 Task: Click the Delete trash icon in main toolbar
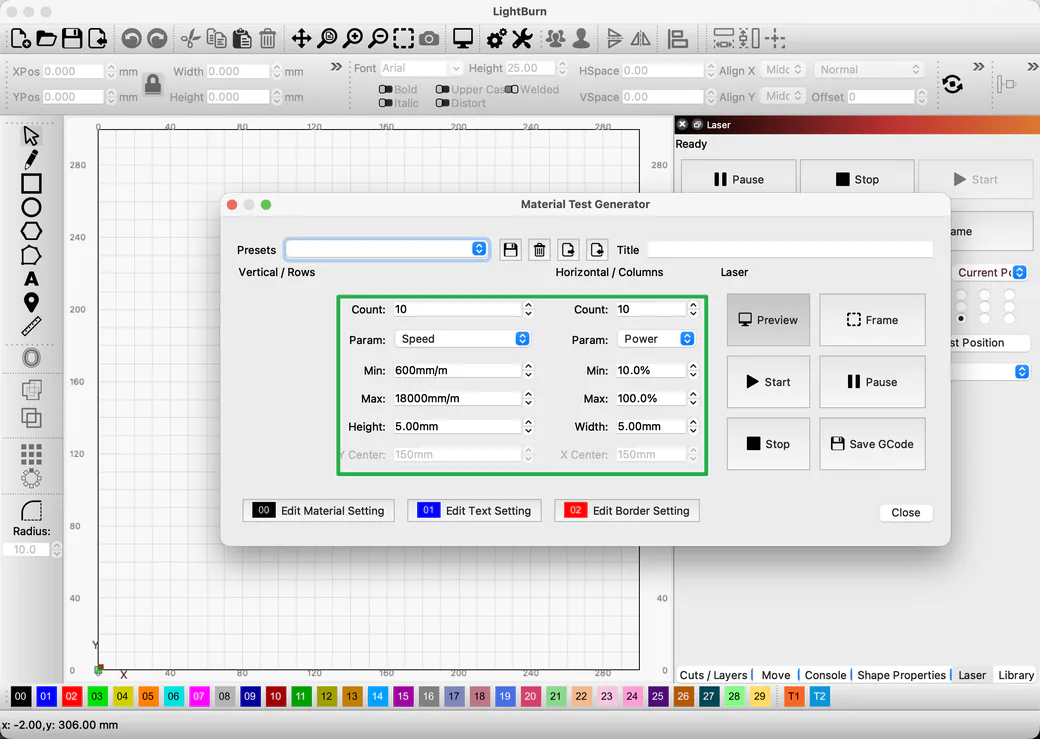(x=267, y=38)
